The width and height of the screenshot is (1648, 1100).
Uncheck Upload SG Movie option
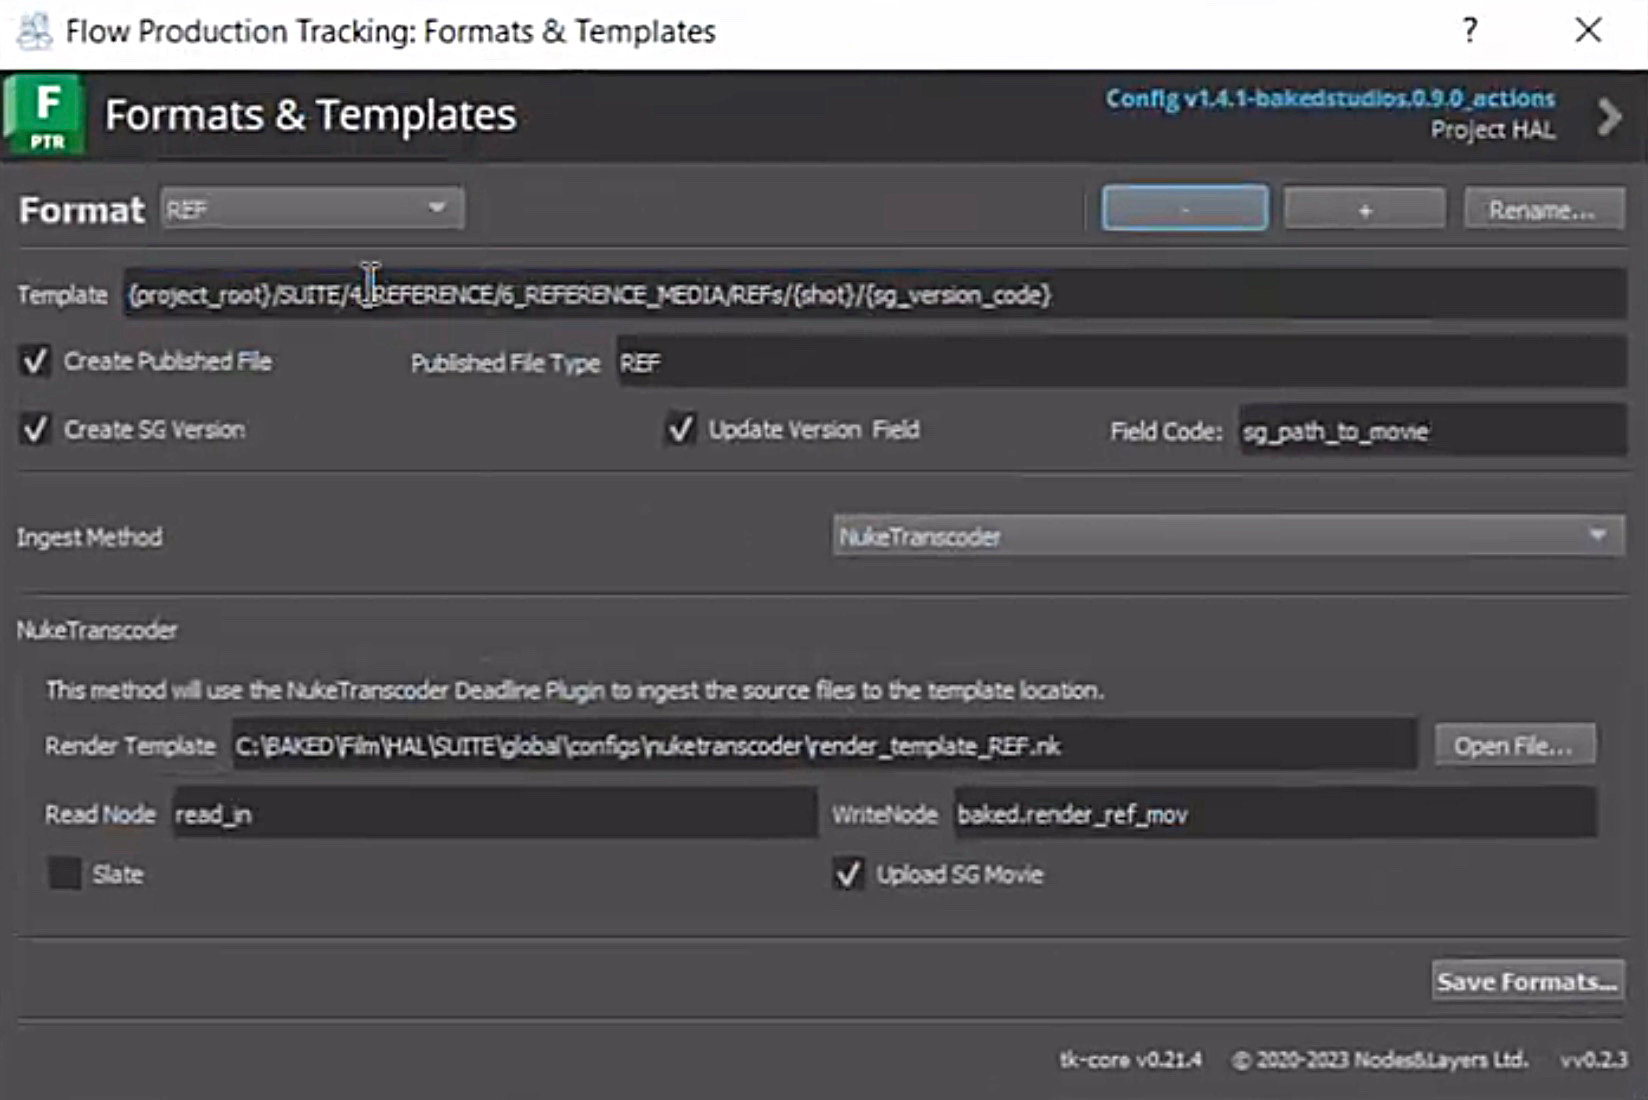tap(848, 874)
